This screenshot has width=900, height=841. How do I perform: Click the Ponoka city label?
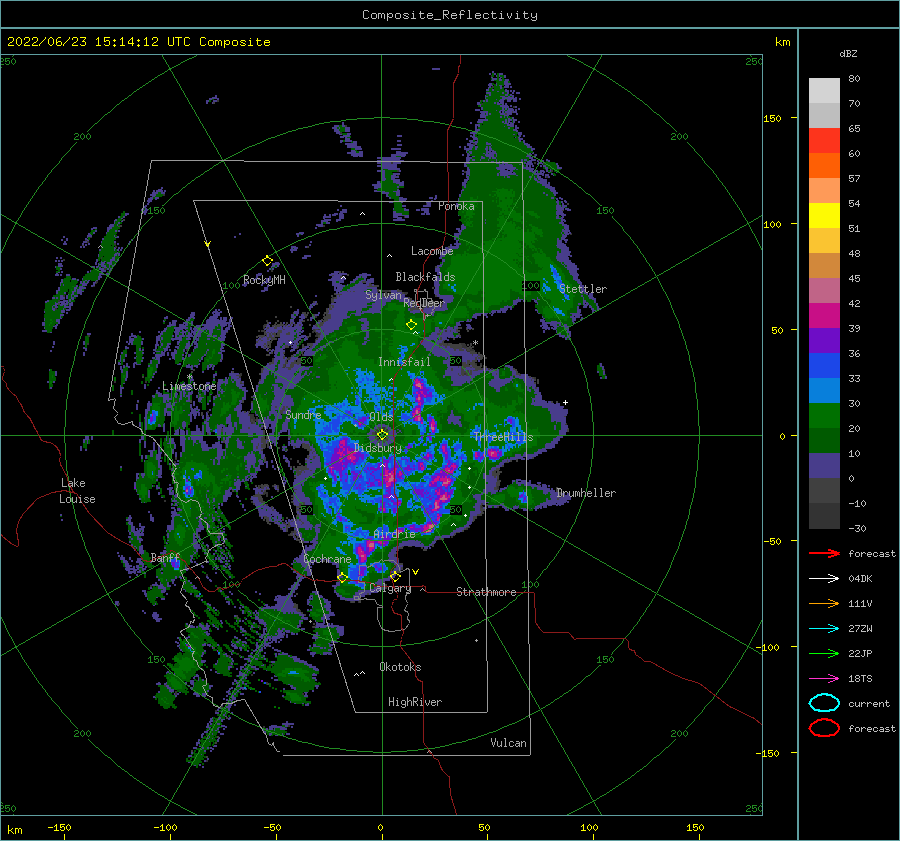pyautogui.click(x=456, y=206)
